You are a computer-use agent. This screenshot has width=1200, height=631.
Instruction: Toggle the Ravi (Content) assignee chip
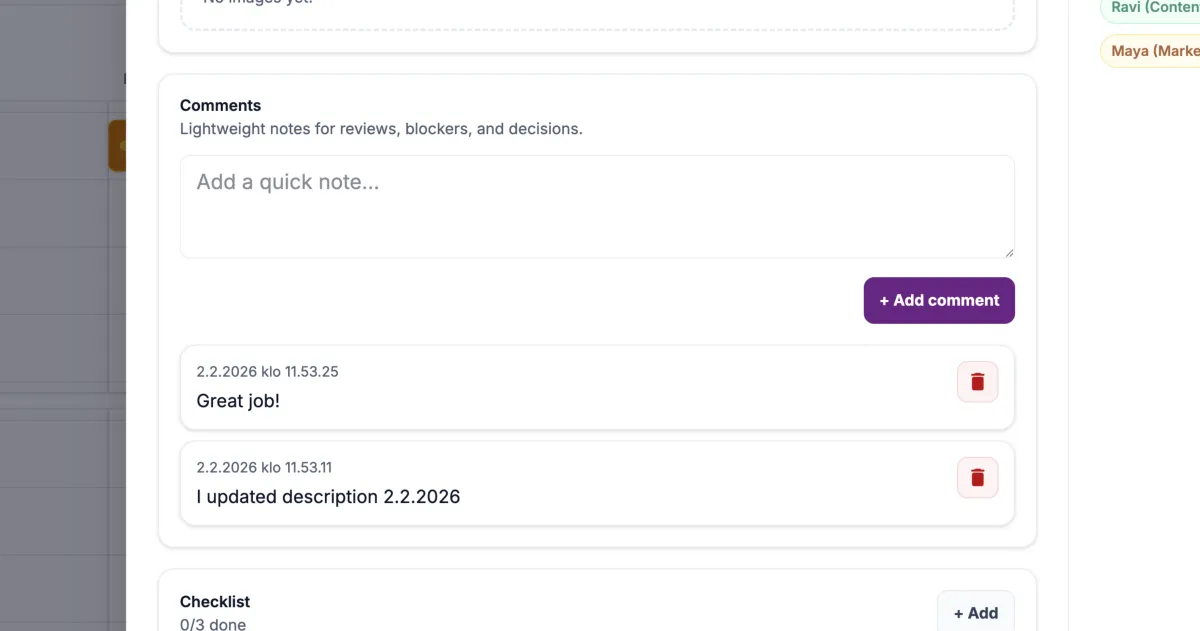pyautogui.click(x=1160, y=8)
